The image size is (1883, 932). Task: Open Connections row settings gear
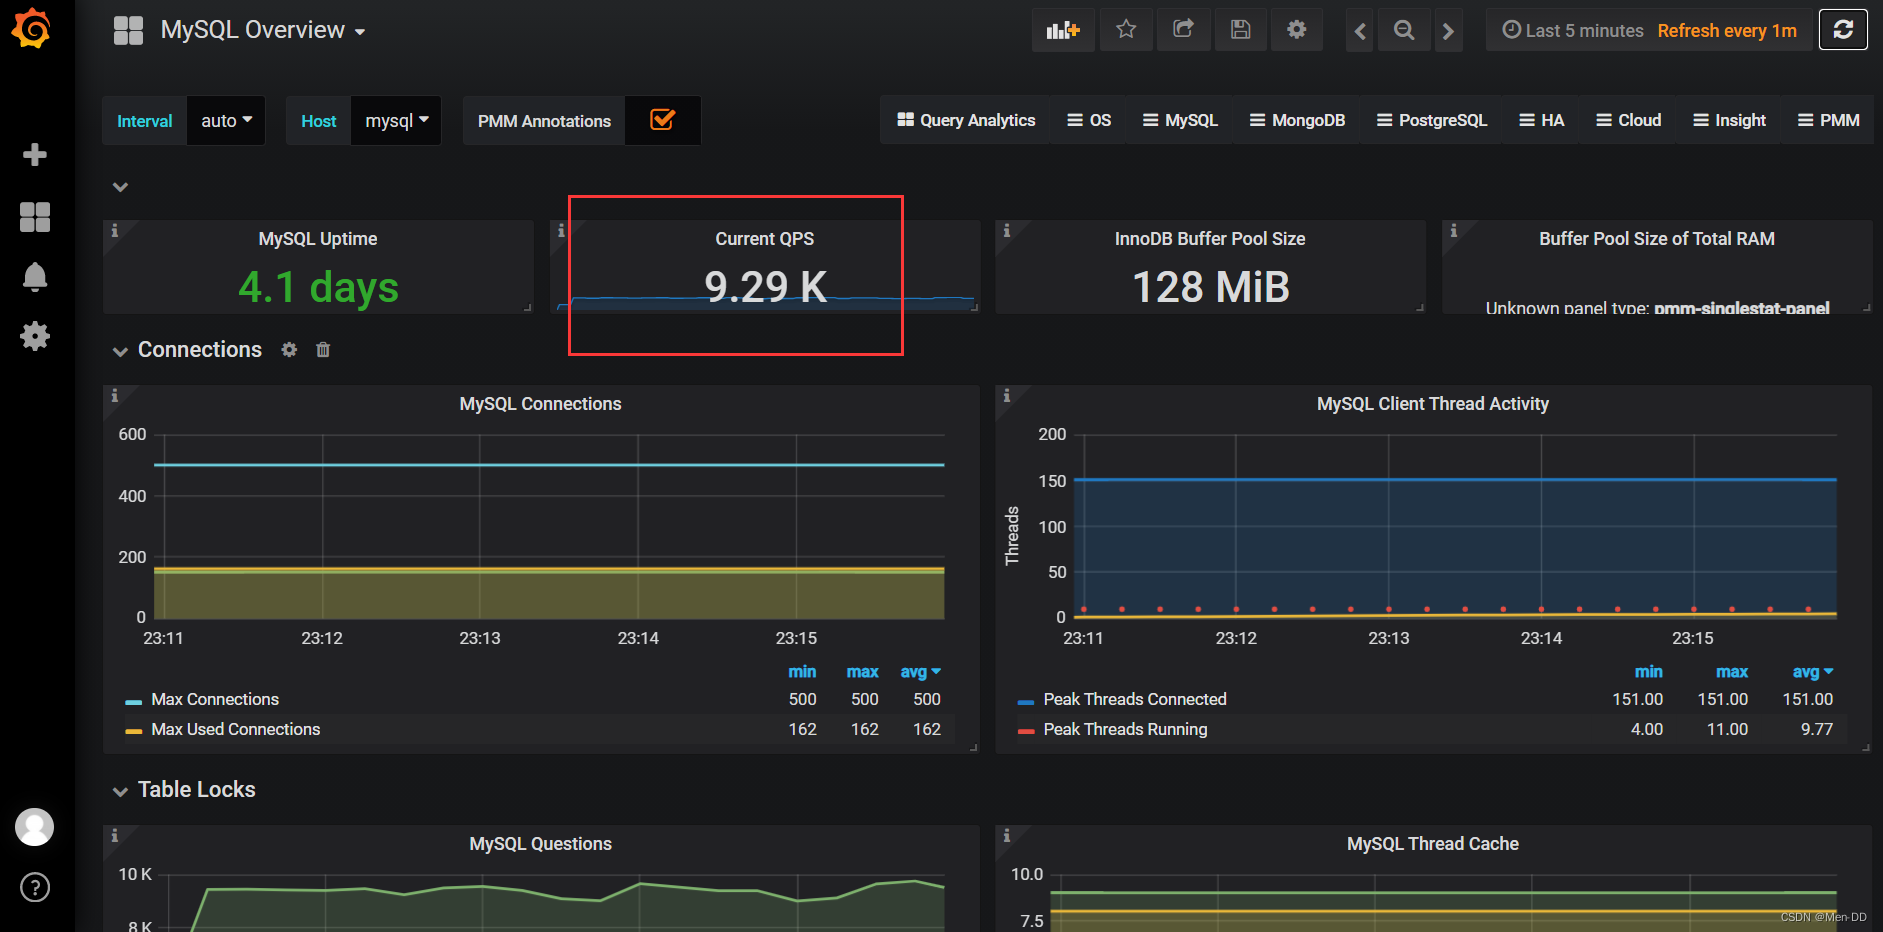coord(289,350)
